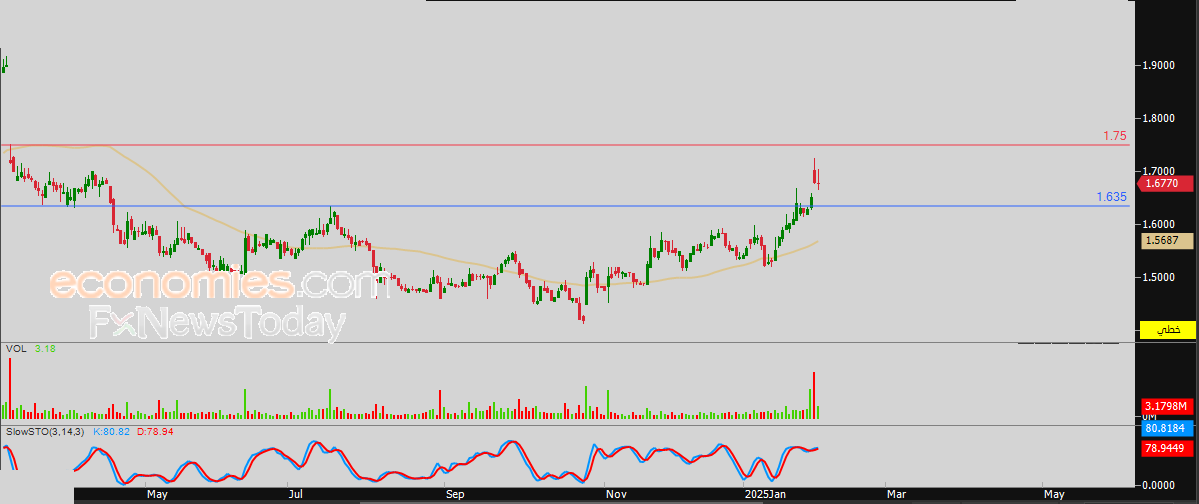1199x504 pixels.
Task: Click the VOL indicator label
Action: point(16,349)
